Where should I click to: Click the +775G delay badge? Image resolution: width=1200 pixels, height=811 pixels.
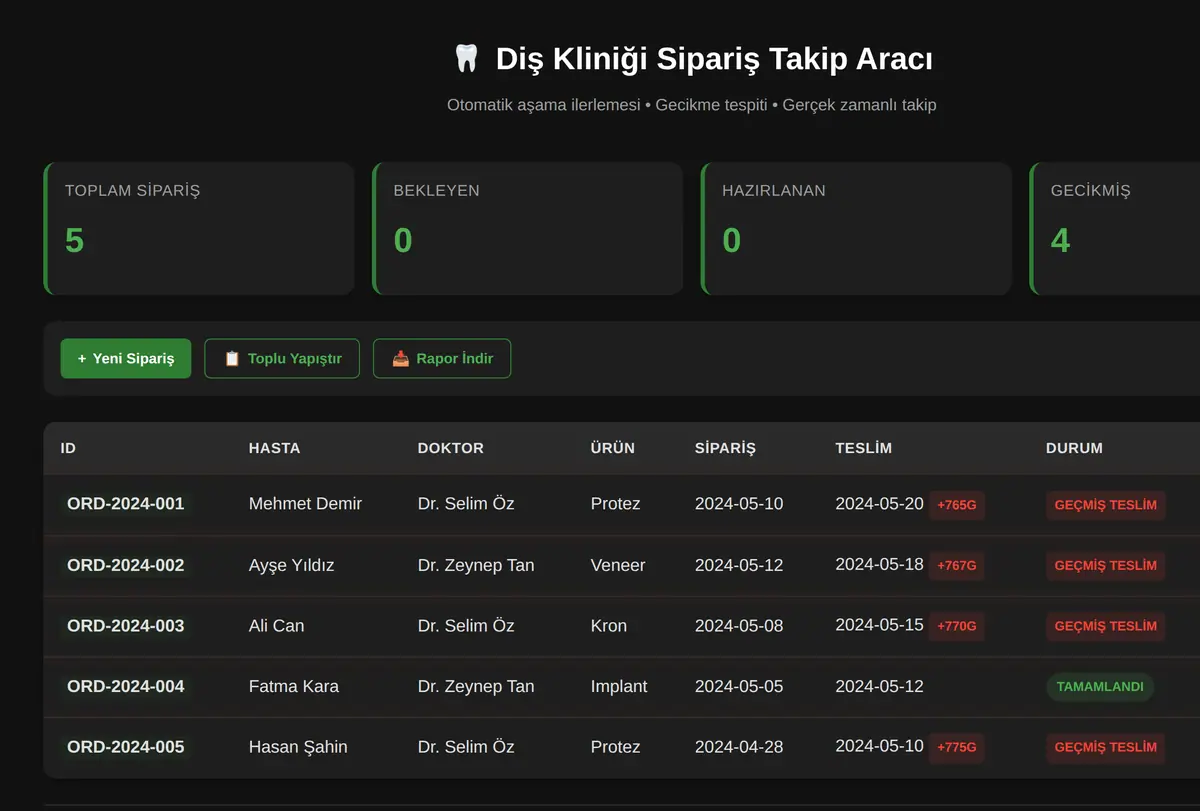(957, 747)
